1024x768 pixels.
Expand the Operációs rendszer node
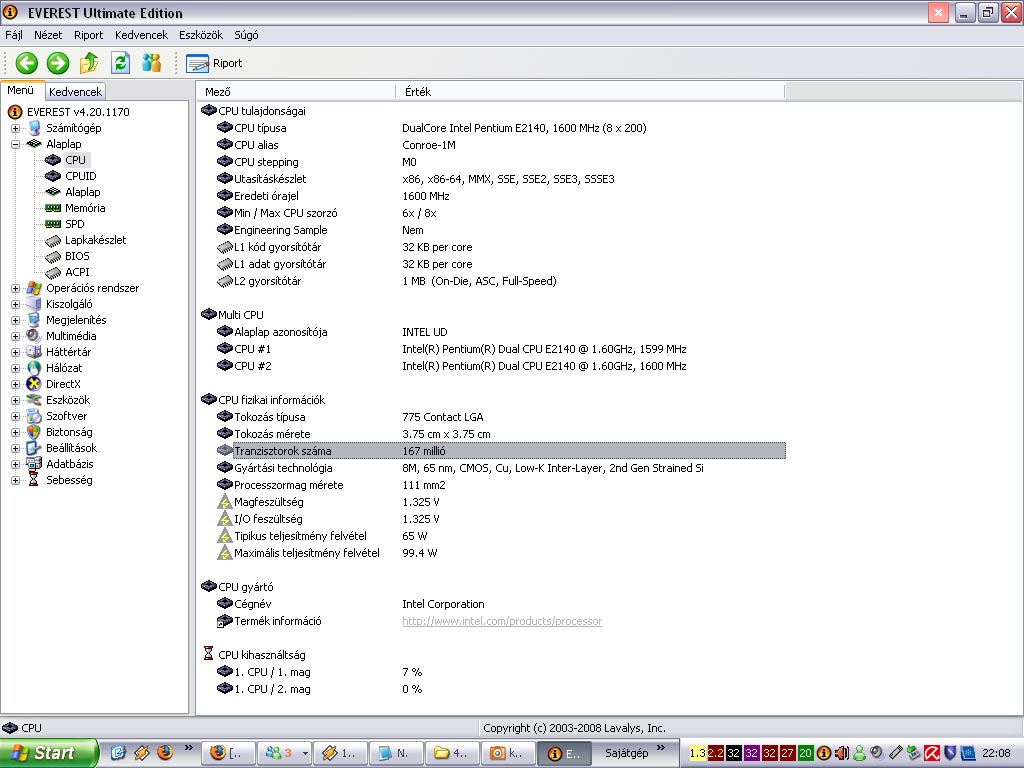click(x=15, y=288)
